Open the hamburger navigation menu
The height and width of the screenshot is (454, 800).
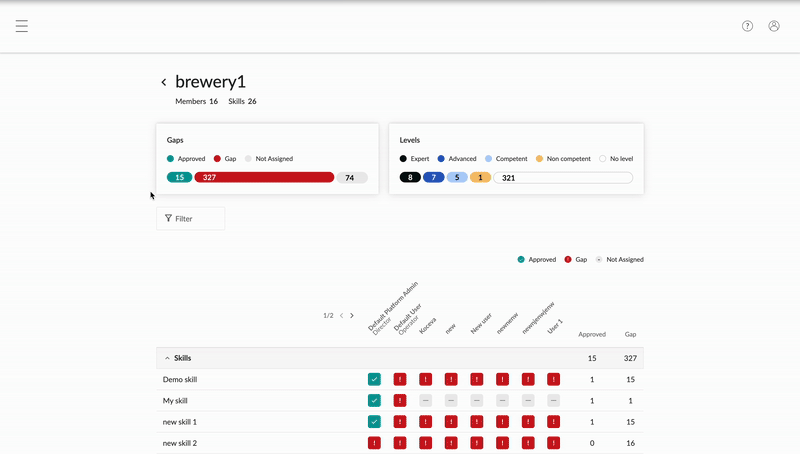click(x=21, y=26)
